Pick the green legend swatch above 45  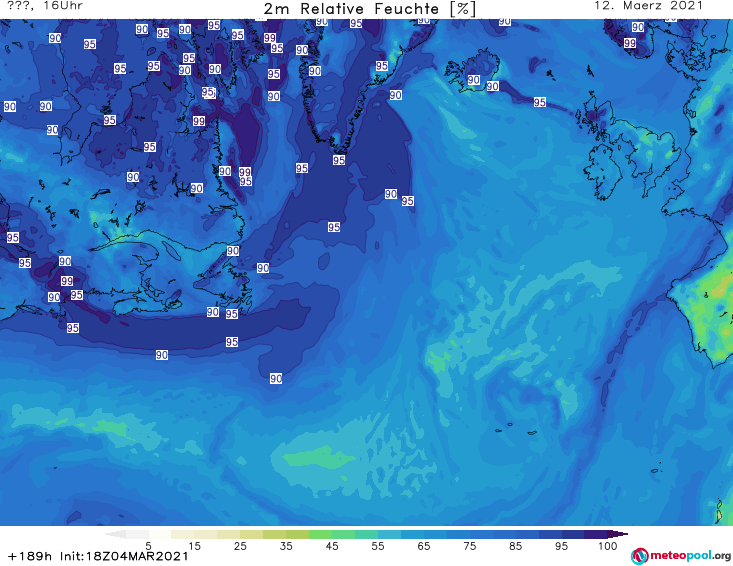coord(320,534)
